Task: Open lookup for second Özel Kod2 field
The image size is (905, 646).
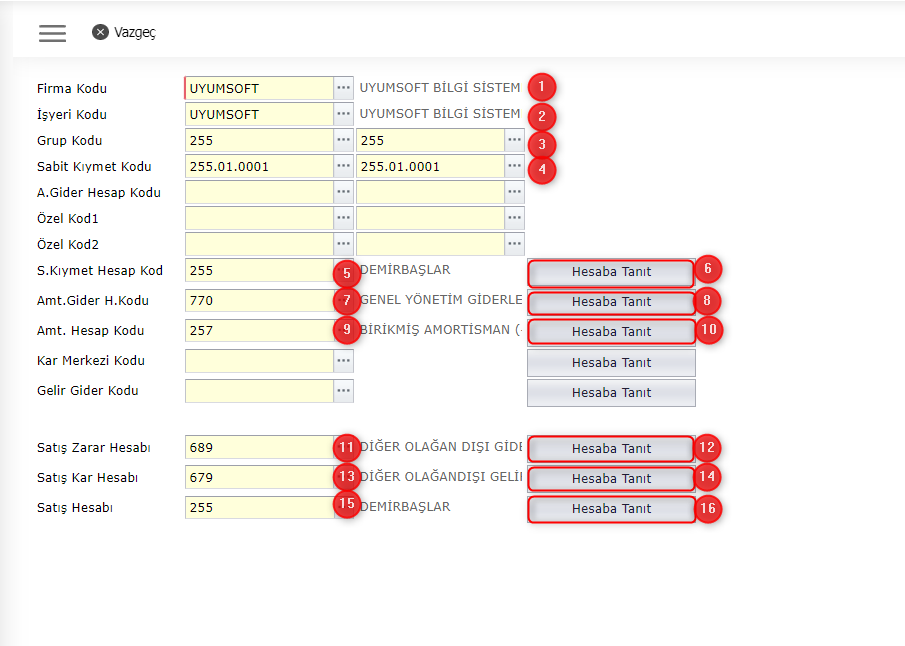Action: pyautogui.click(x=514, y=244)
